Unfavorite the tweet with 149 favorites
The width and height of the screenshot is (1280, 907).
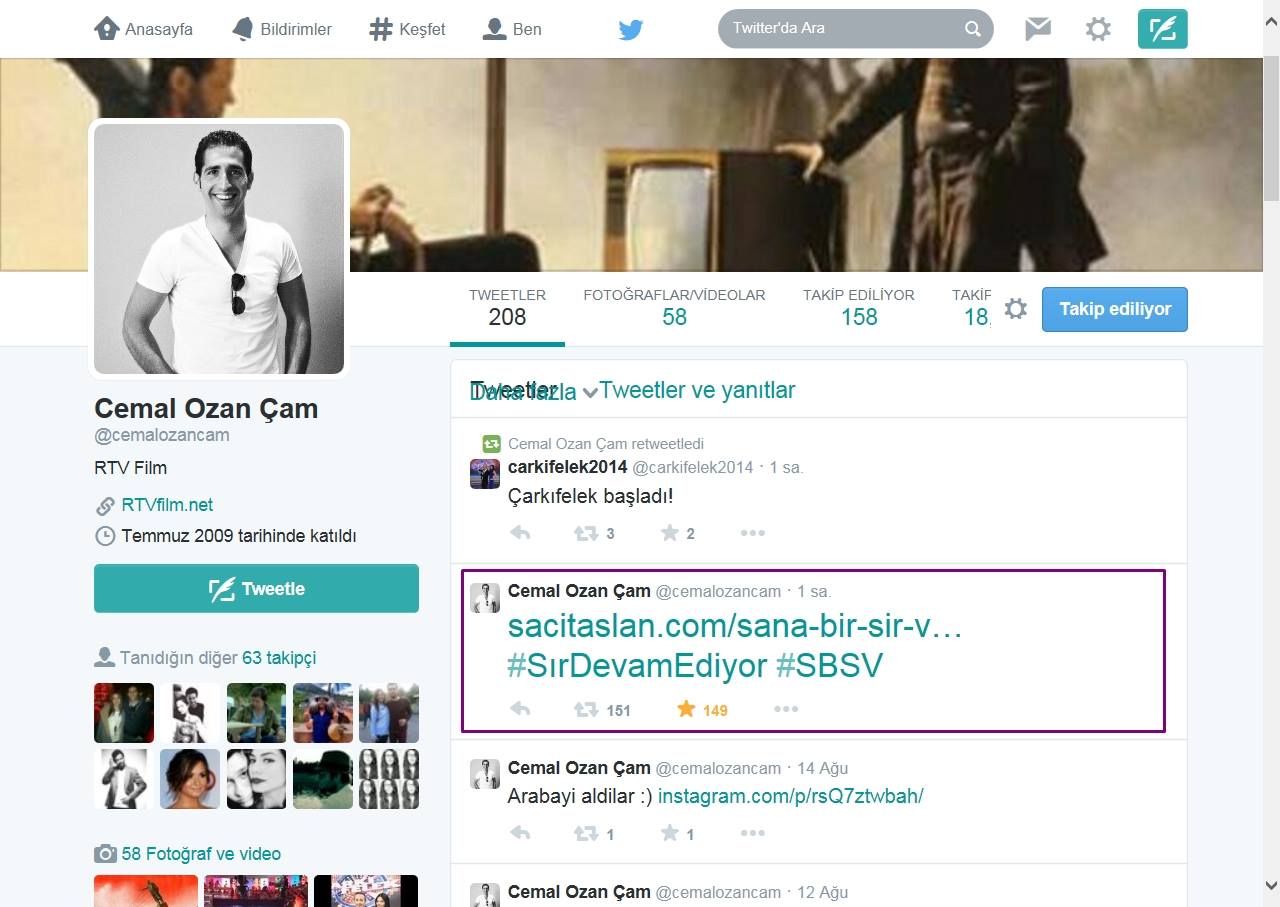pos(686,709)
